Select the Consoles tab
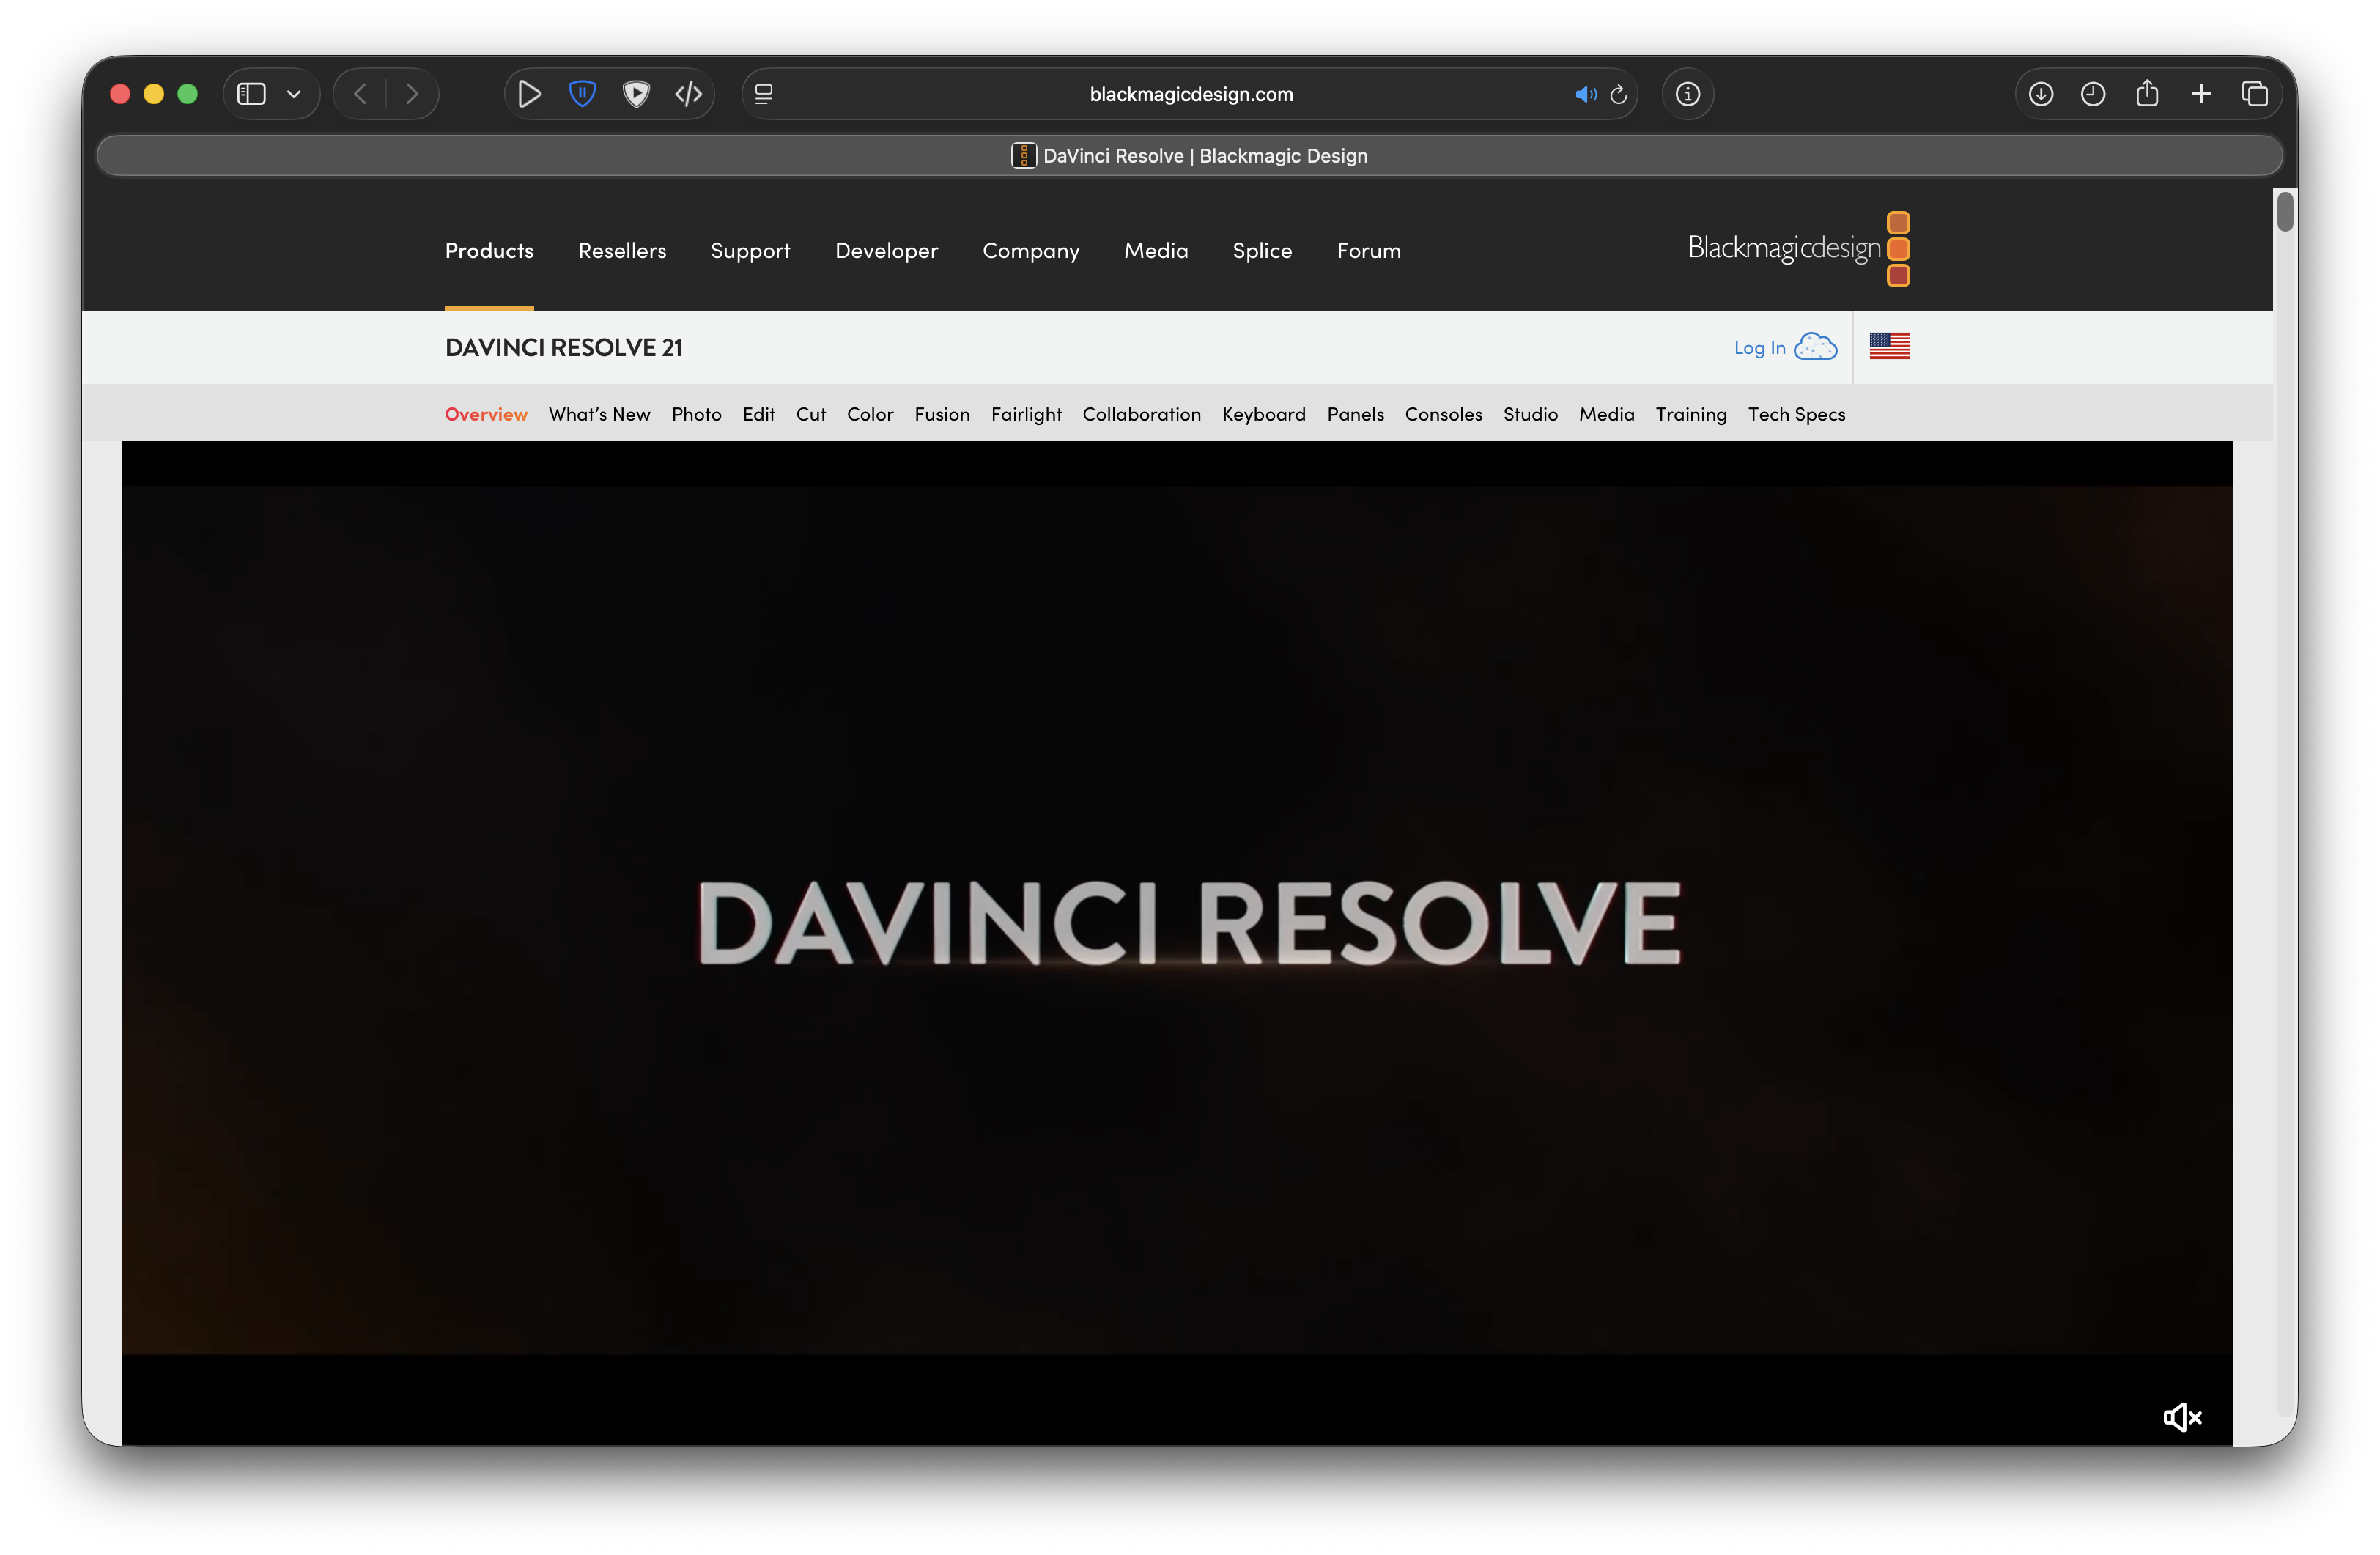 1443,414
